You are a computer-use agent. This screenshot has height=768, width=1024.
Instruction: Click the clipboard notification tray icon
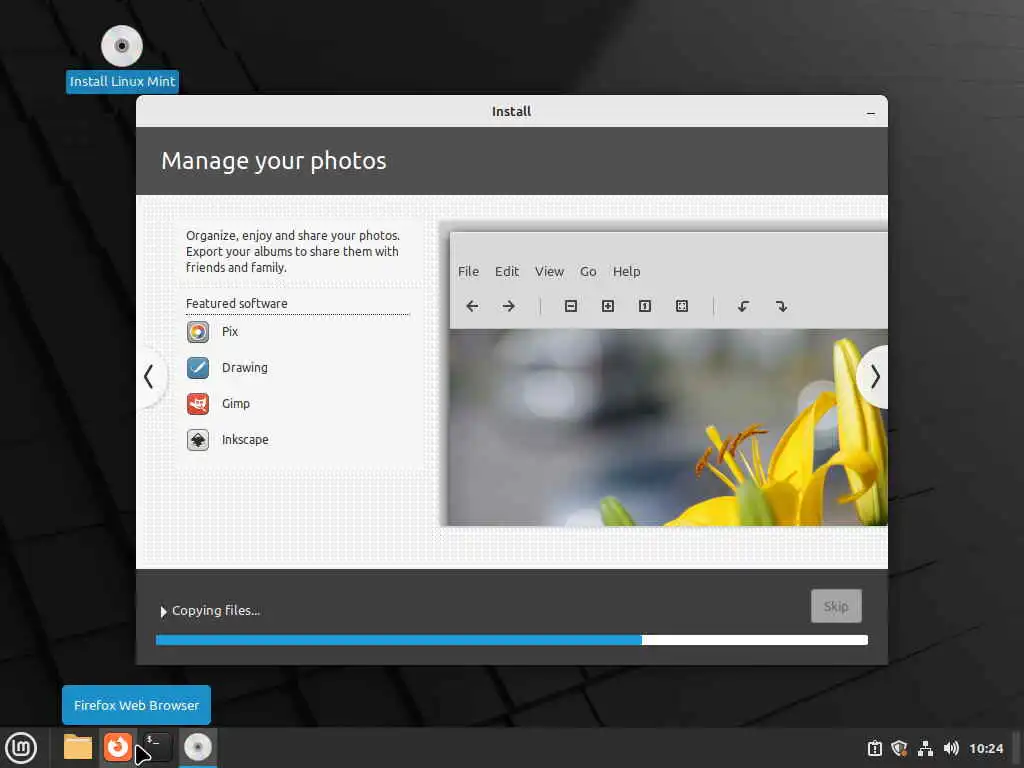point(874,748)
